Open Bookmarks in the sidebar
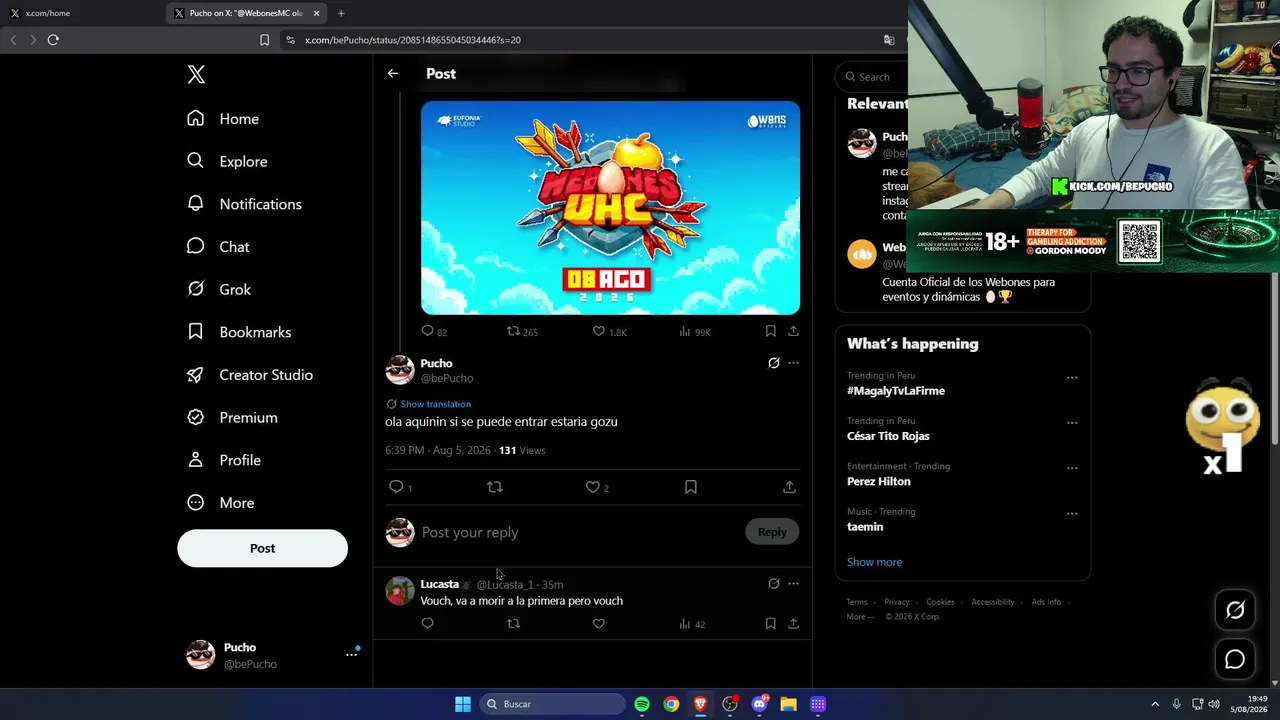Screen dimensions: 1280x720 click(240, 332)
